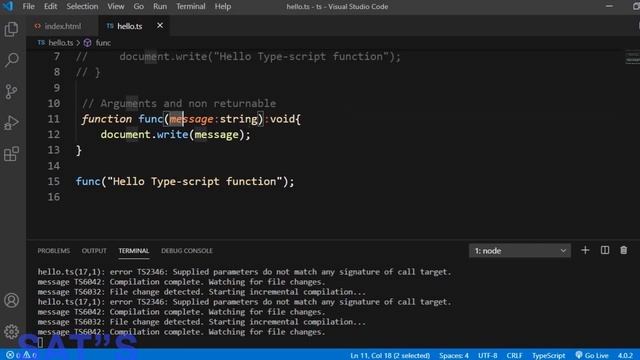Open the File menu
Screen dimensions: 640x360
click(x=29, y=7)
